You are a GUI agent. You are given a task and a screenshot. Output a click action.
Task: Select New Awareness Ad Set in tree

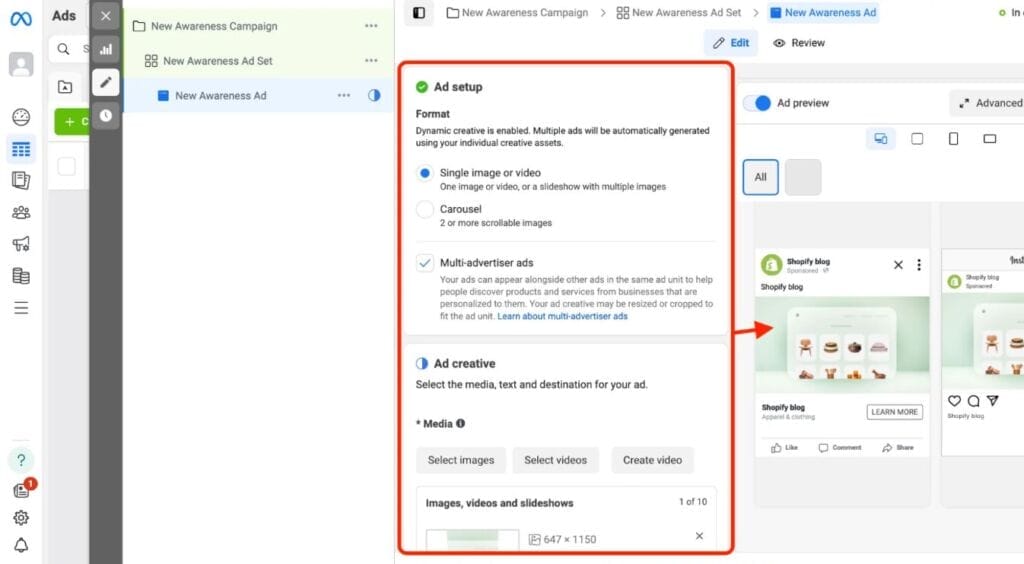(x=218, y=61)
